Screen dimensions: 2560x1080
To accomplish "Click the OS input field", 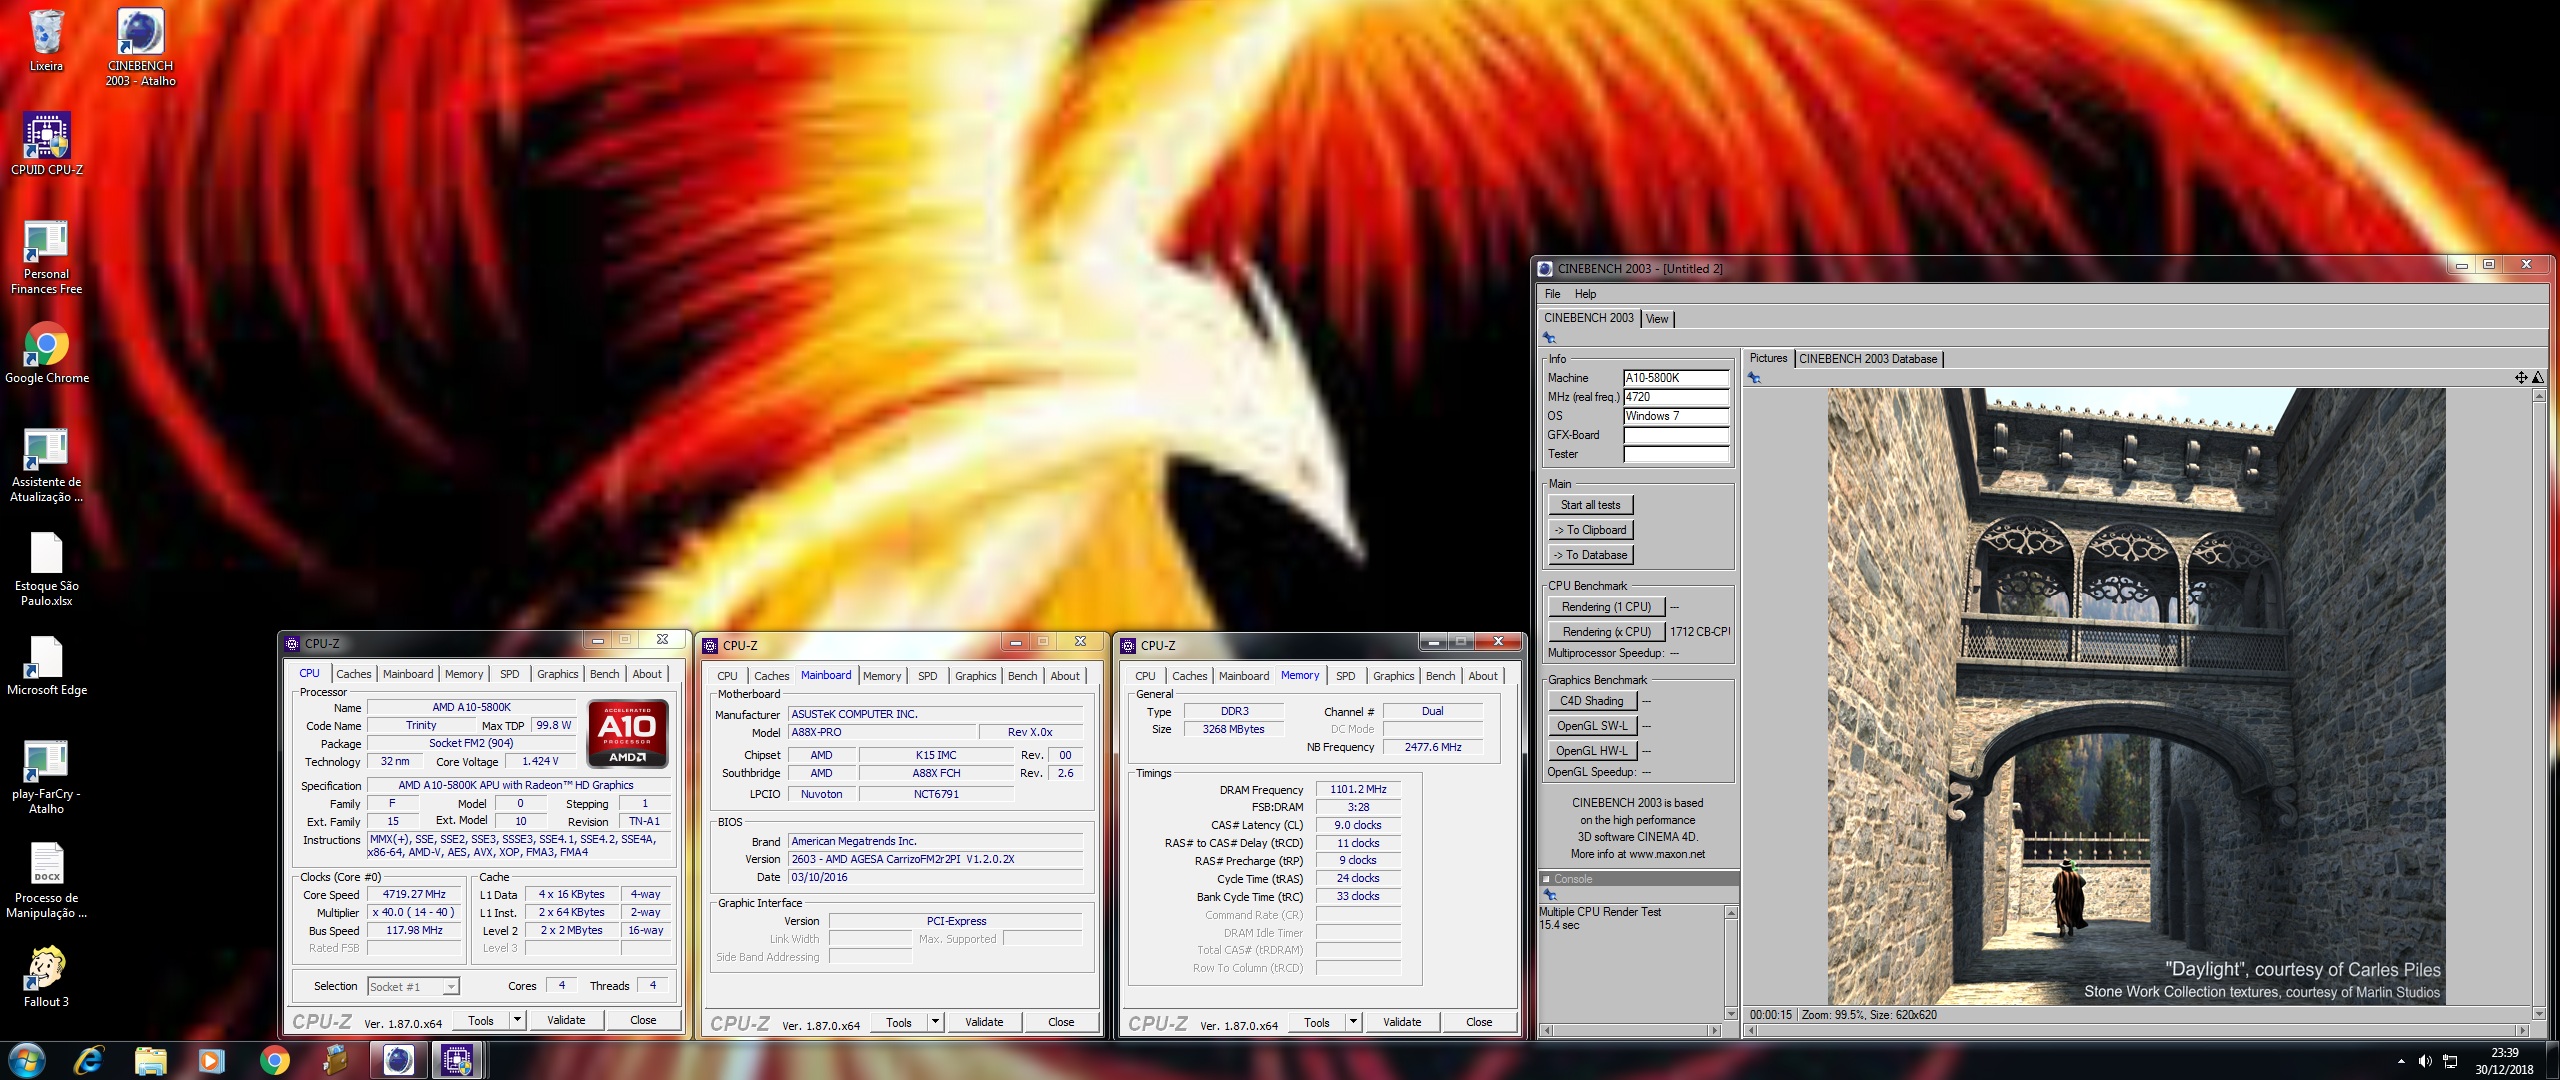I will [1676, 416].
